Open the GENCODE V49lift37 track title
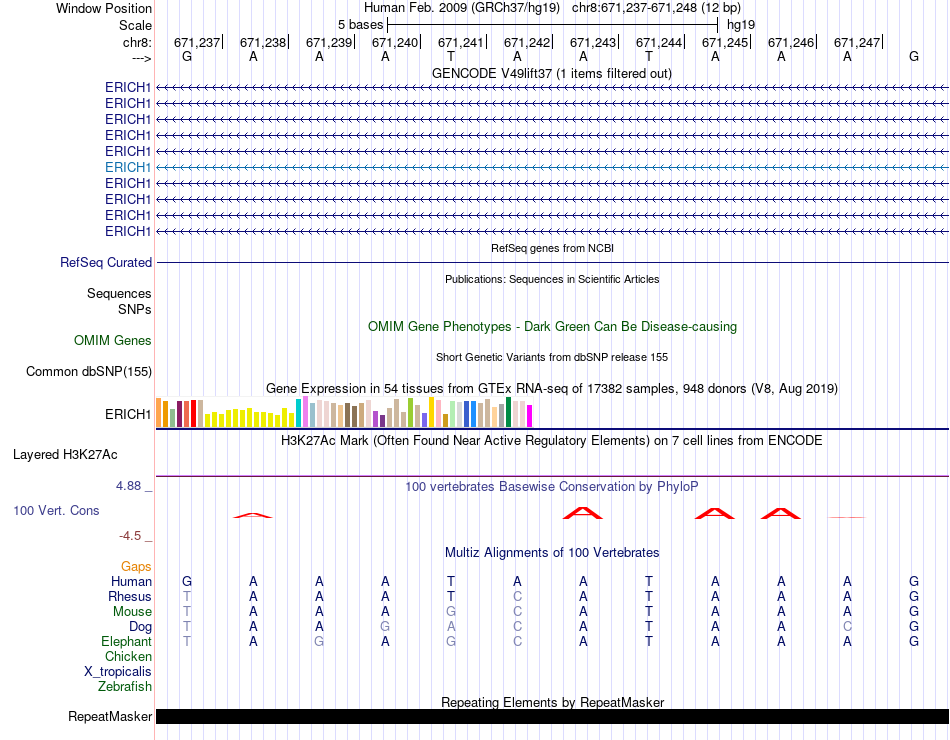Viewport: 950px width, 740px height. tap(552, 73)
